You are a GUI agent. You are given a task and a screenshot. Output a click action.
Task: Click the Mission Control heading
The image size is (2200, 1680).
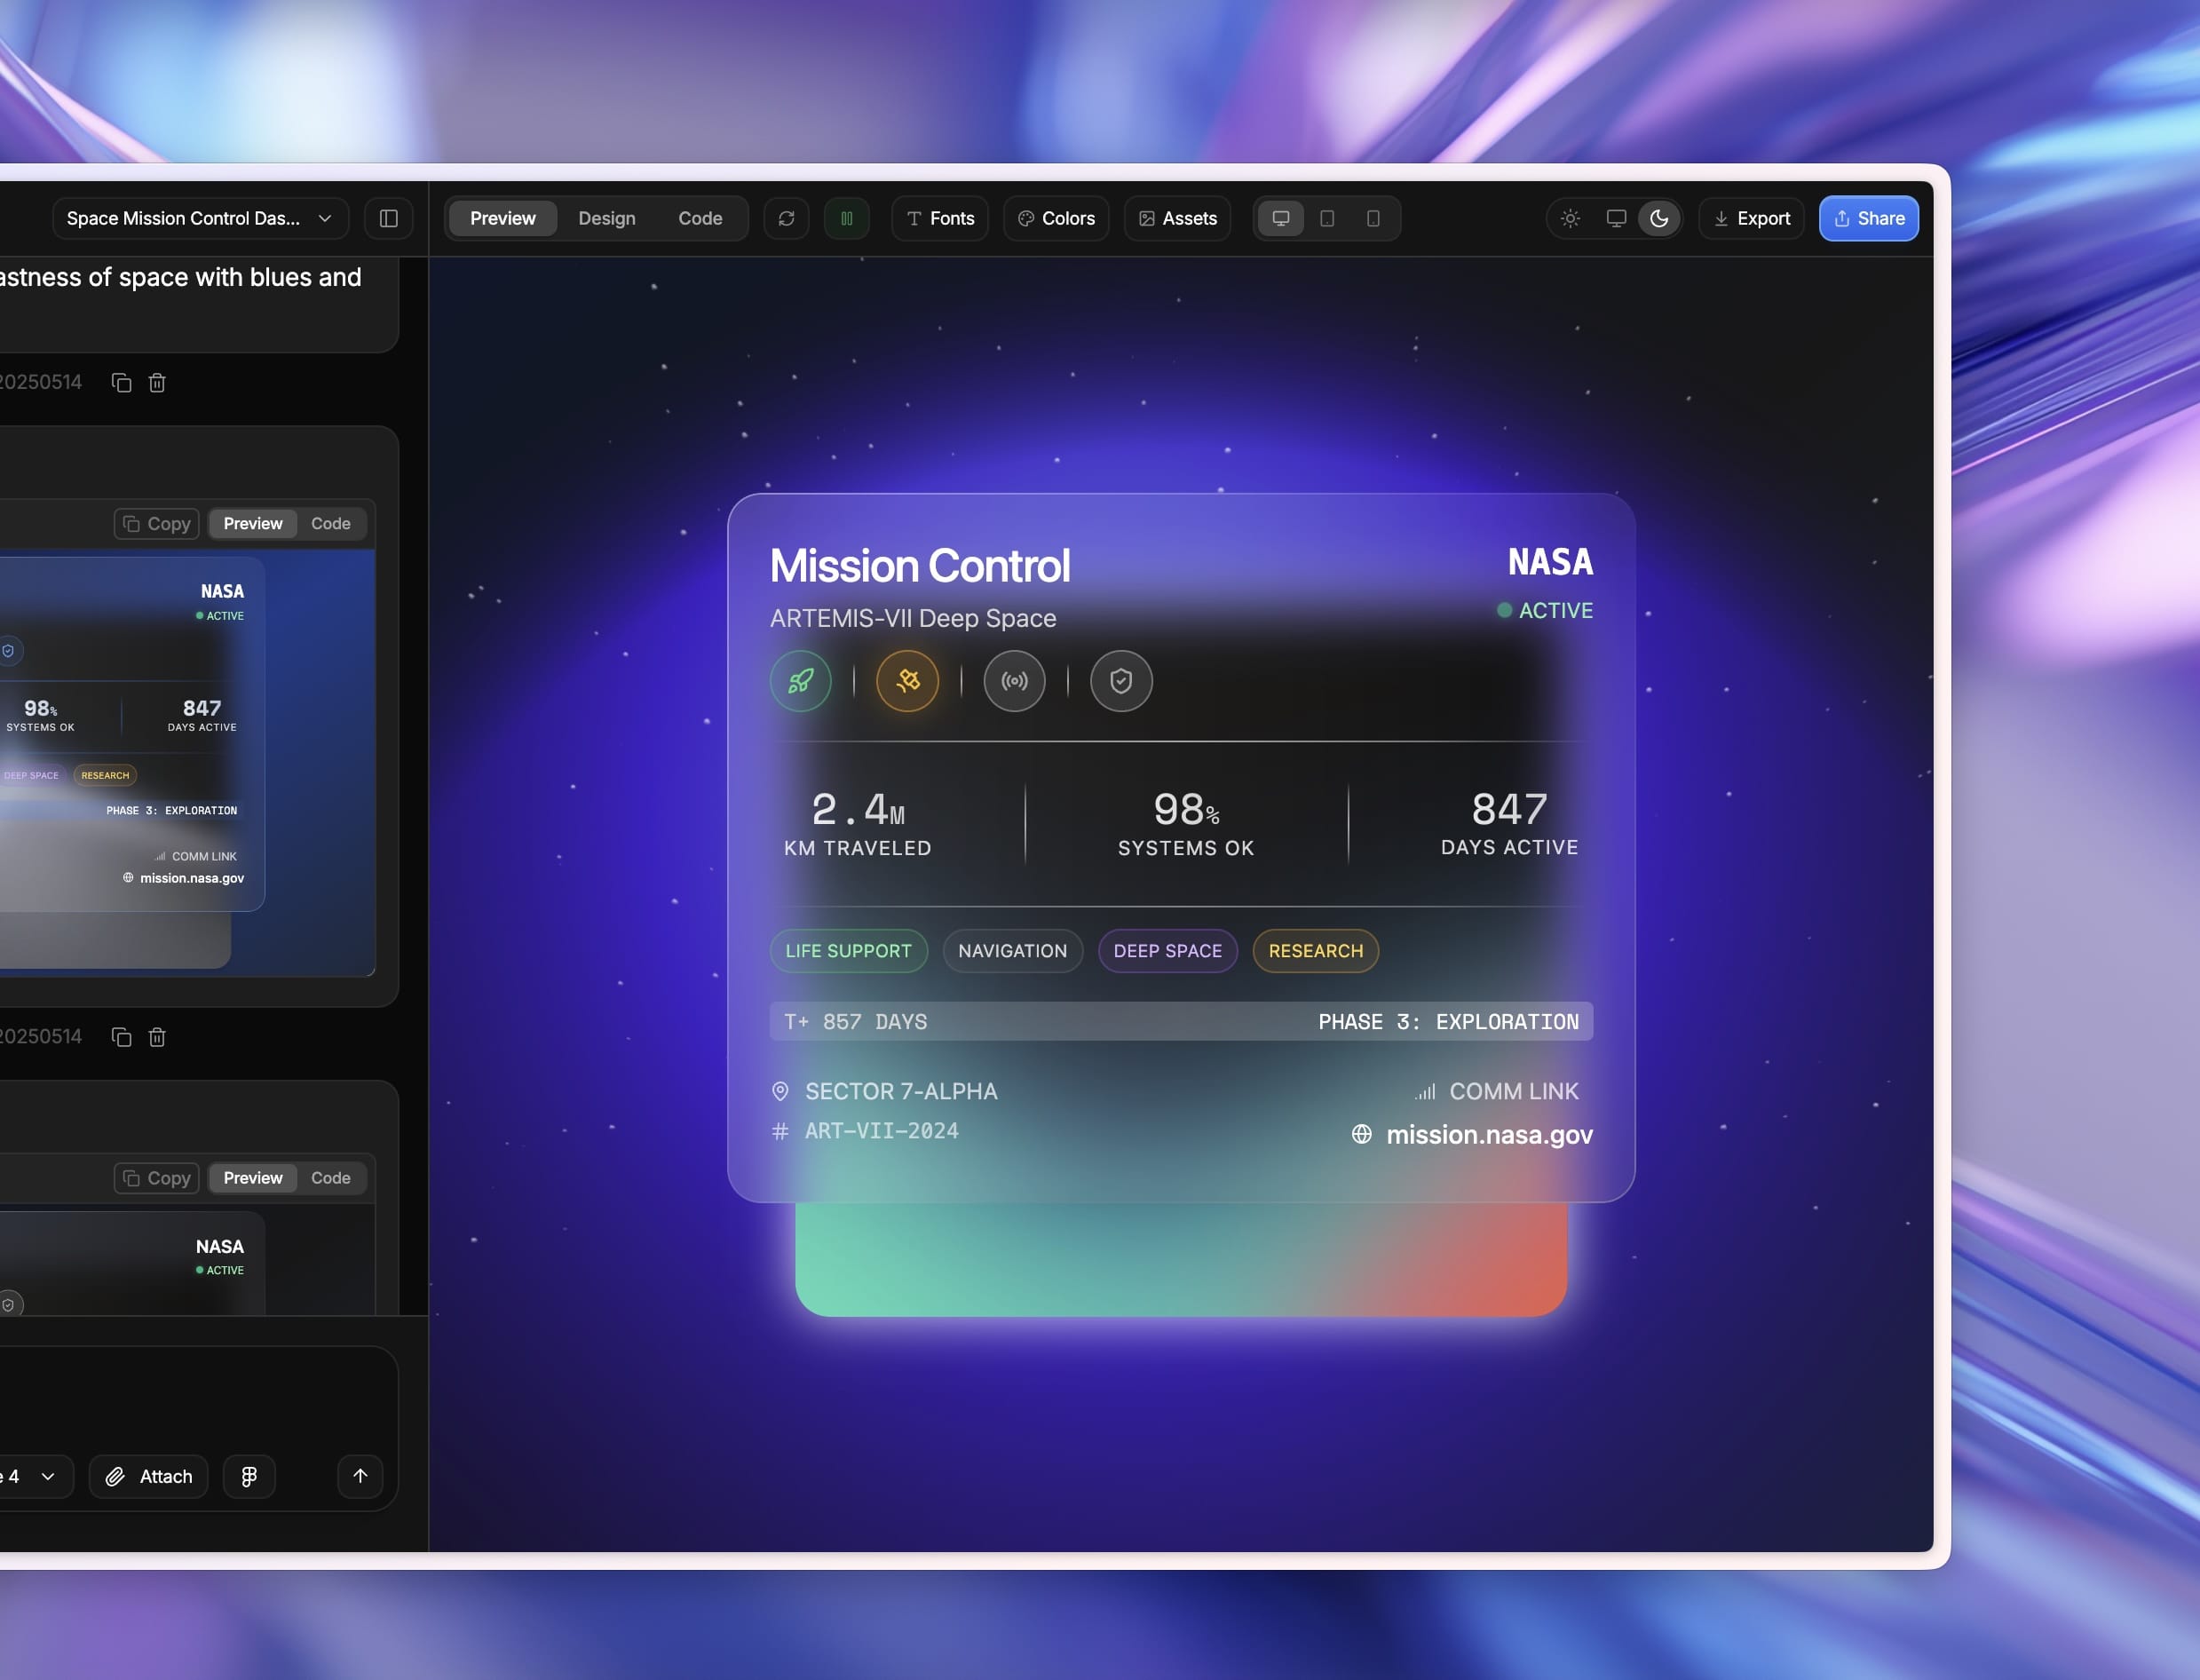[x=920, y=566]
